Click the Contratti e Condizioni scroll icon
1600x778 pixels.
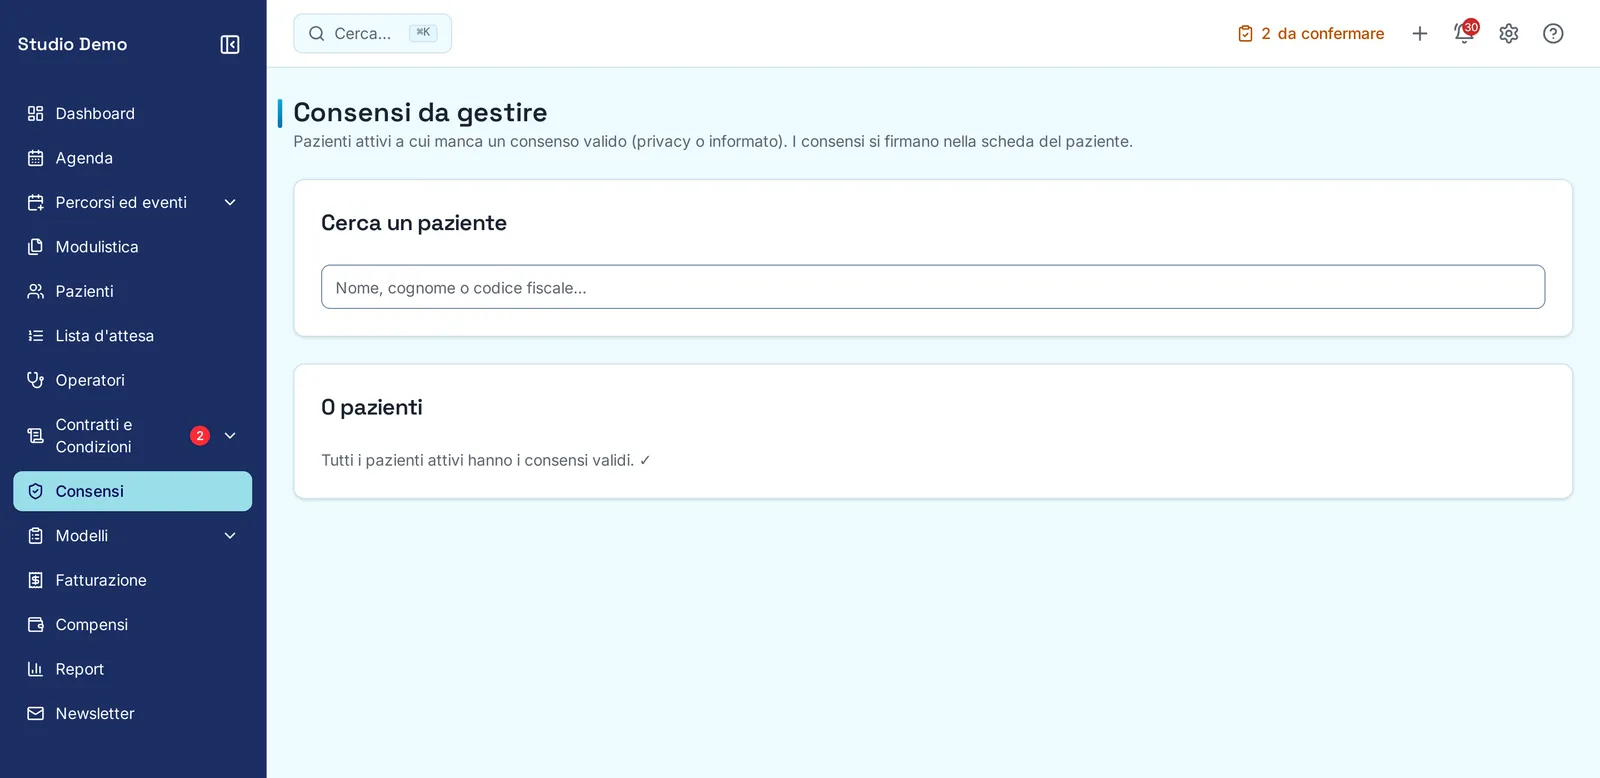(36, 436)
